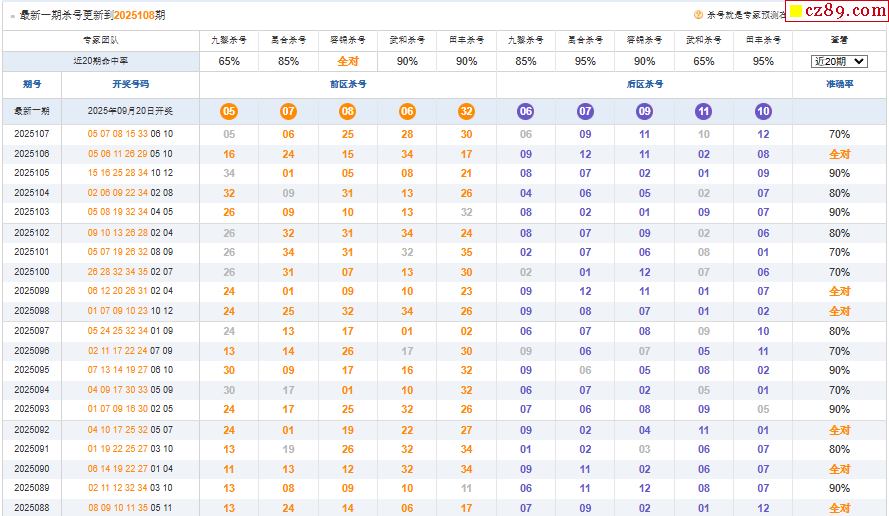Click the orange 08 ball in latest row
889x516 pixels.
coord(348,111)
